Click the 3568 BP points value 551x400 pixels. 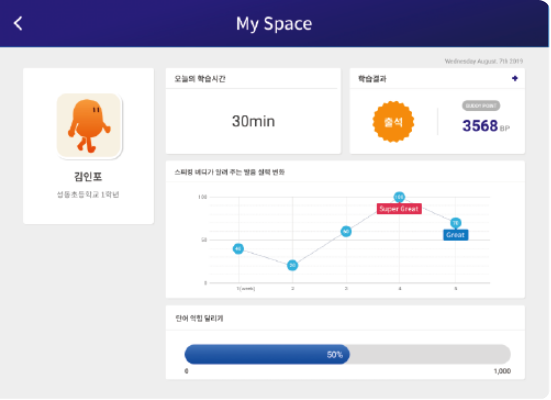485,126
